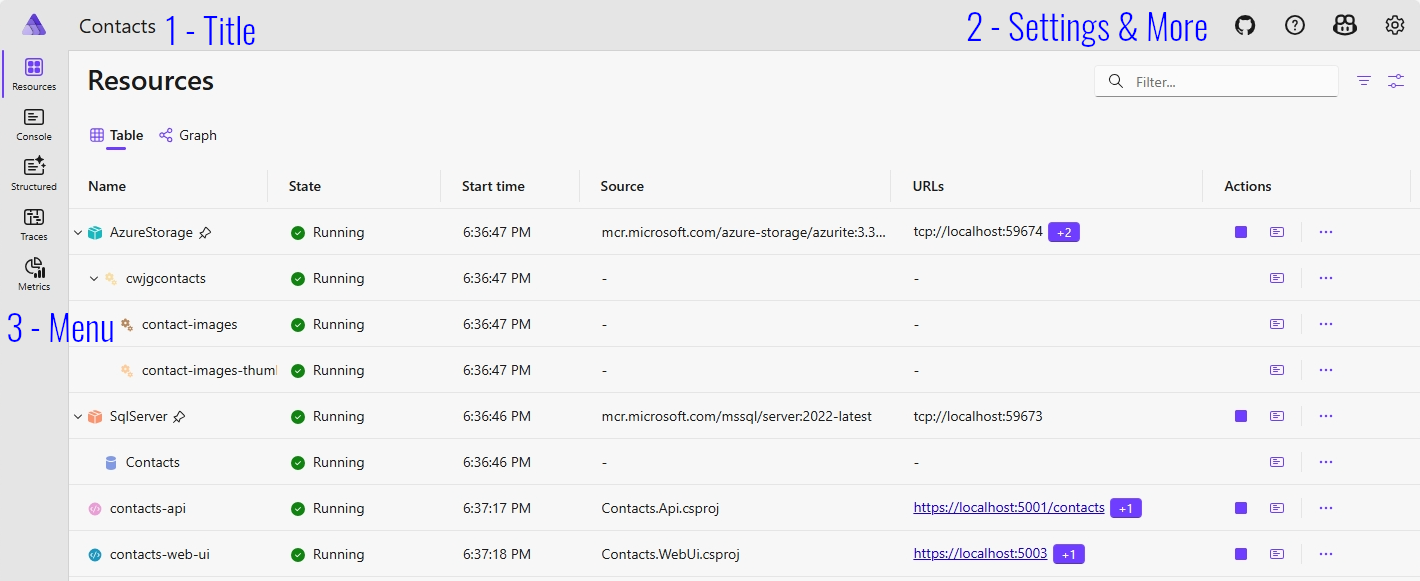View console logs for contacts-api
Screen dimensions: 1420x581
[1277, 508]
